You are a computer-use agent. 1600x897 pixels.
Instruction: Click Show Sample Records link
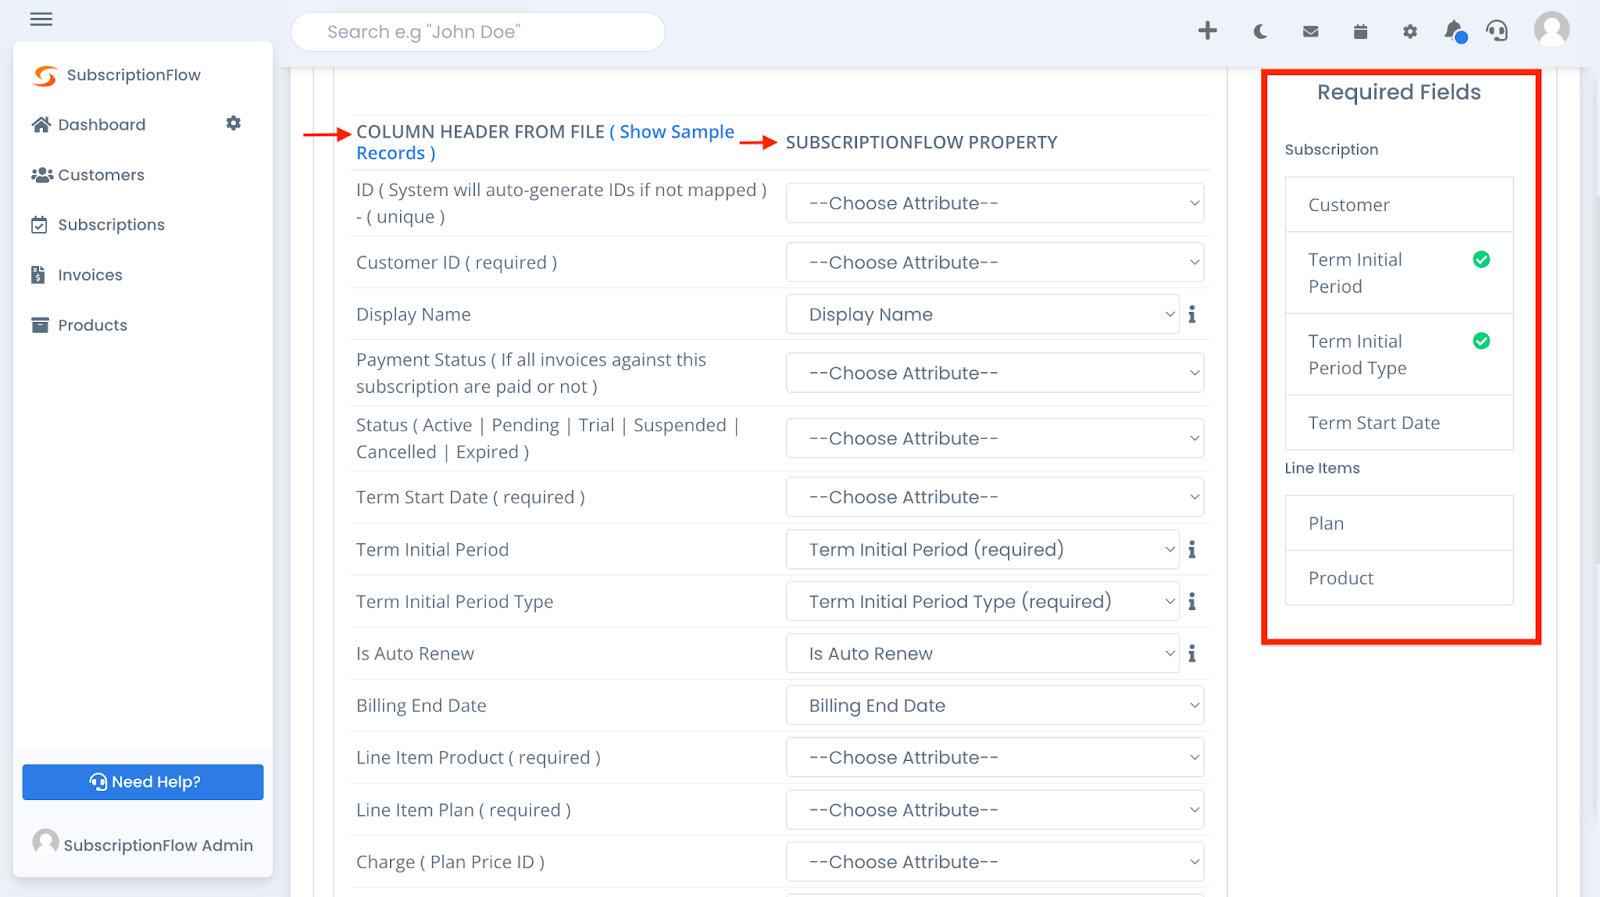(x=546, y=142)
